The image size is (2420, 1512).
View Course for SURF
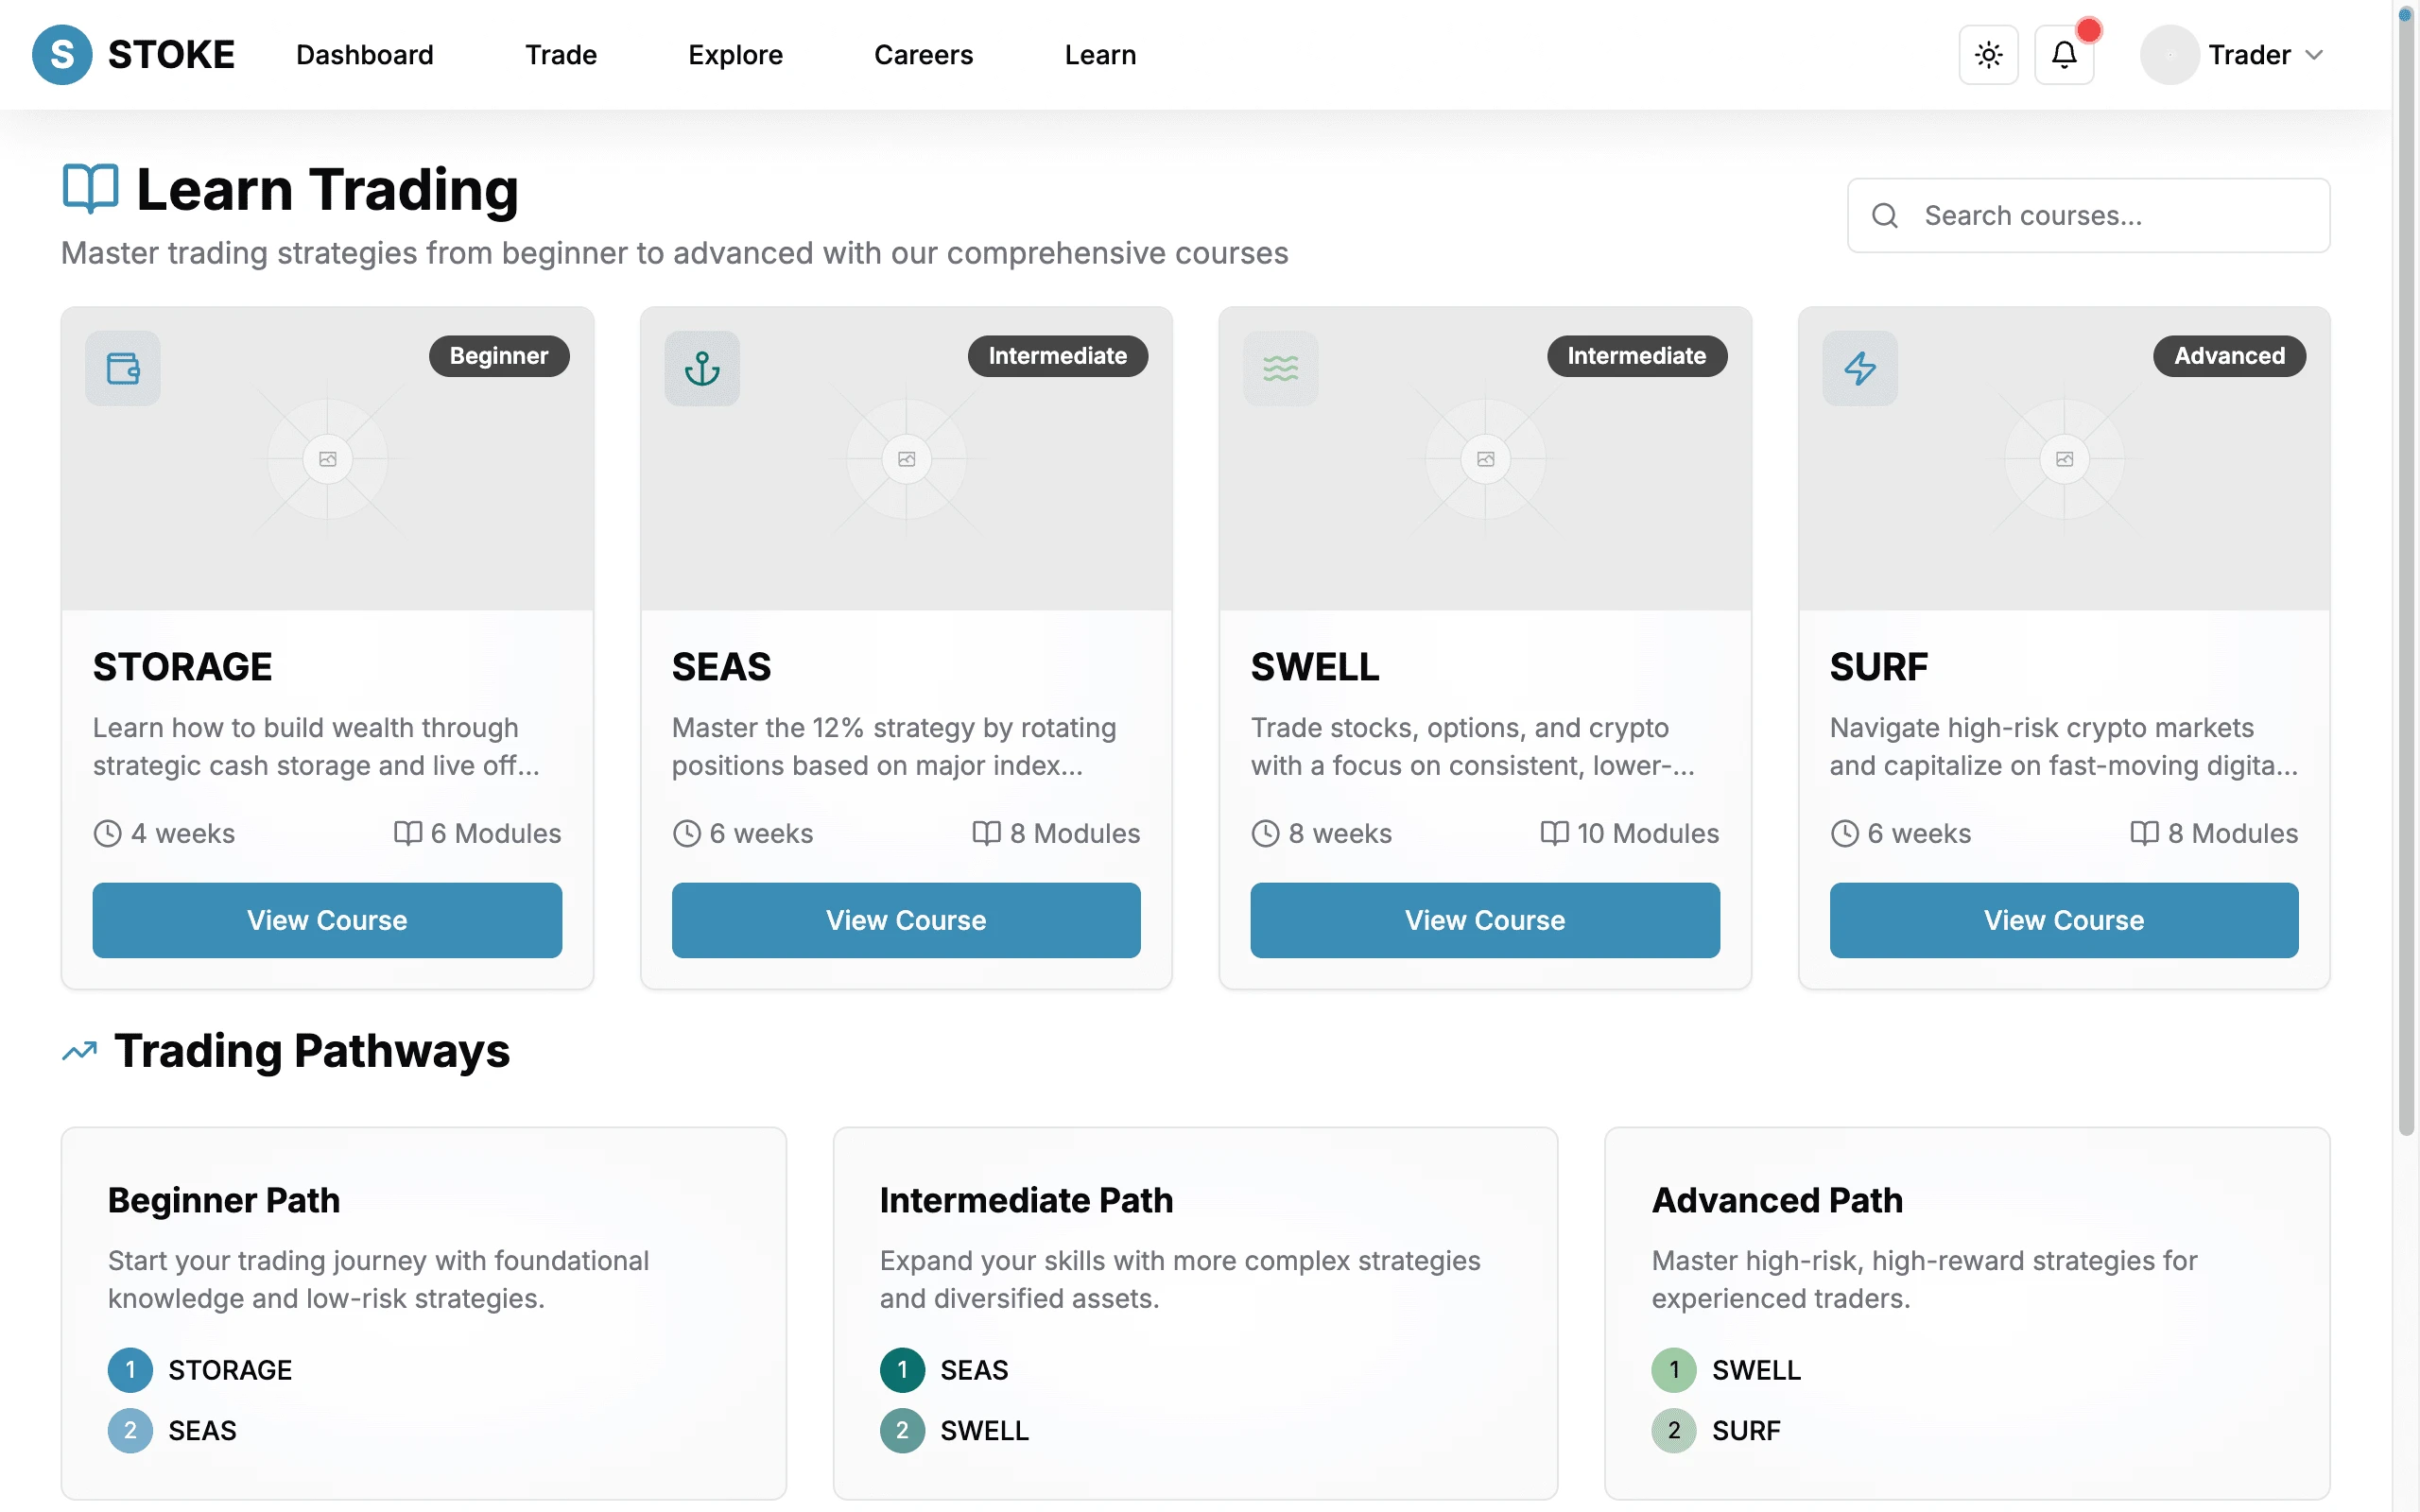[2064, 920]
